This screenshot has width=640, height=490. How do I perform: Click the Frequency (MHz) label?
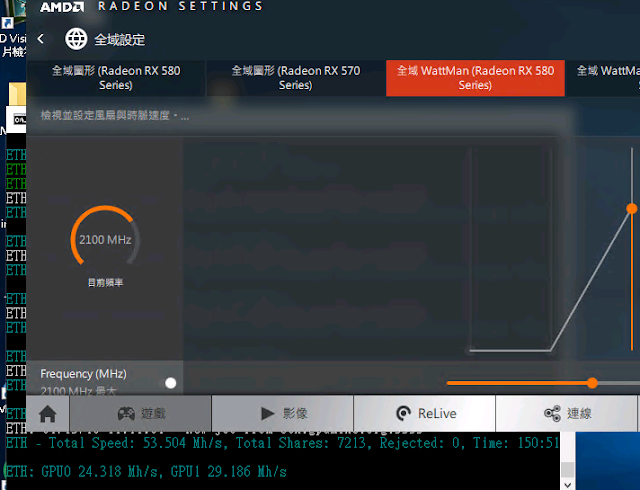[x=83, y=374]
